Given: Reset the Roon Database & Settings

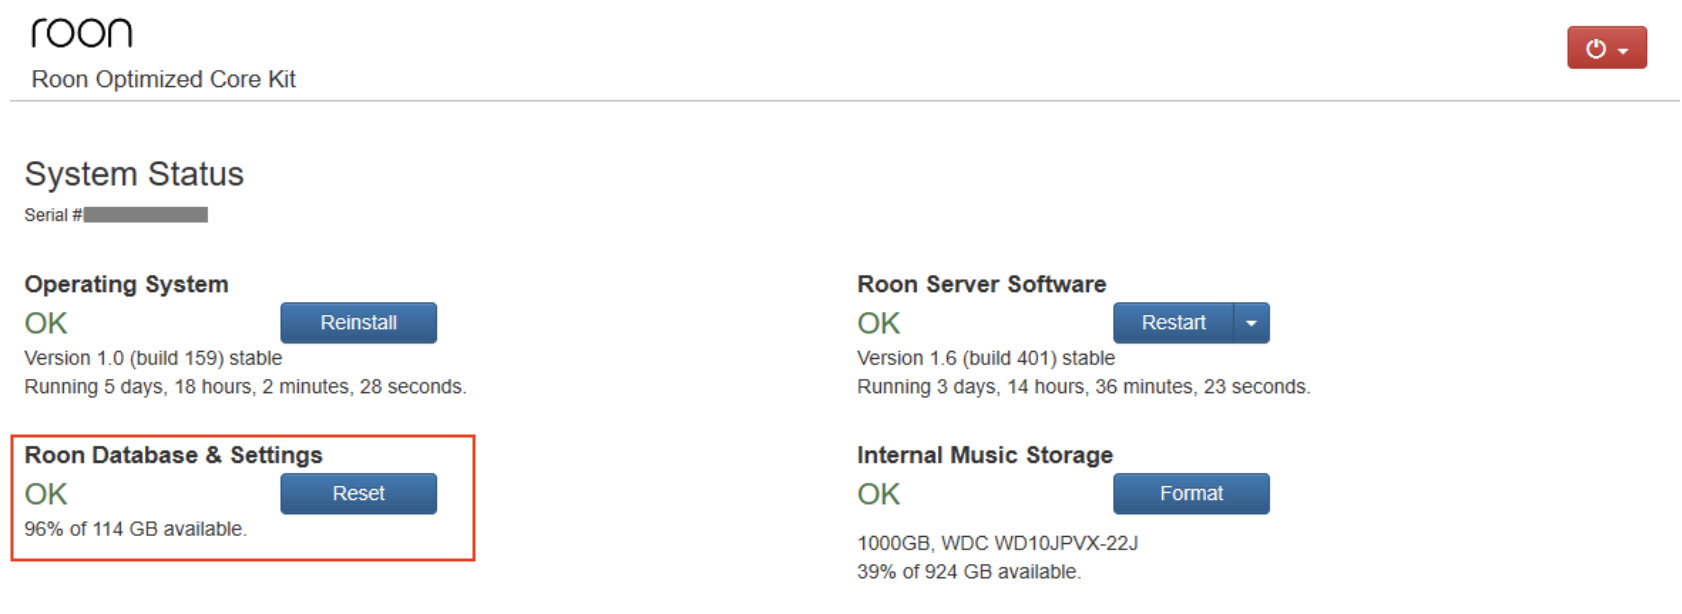Looking at the screenshot, I should point(358,494).
